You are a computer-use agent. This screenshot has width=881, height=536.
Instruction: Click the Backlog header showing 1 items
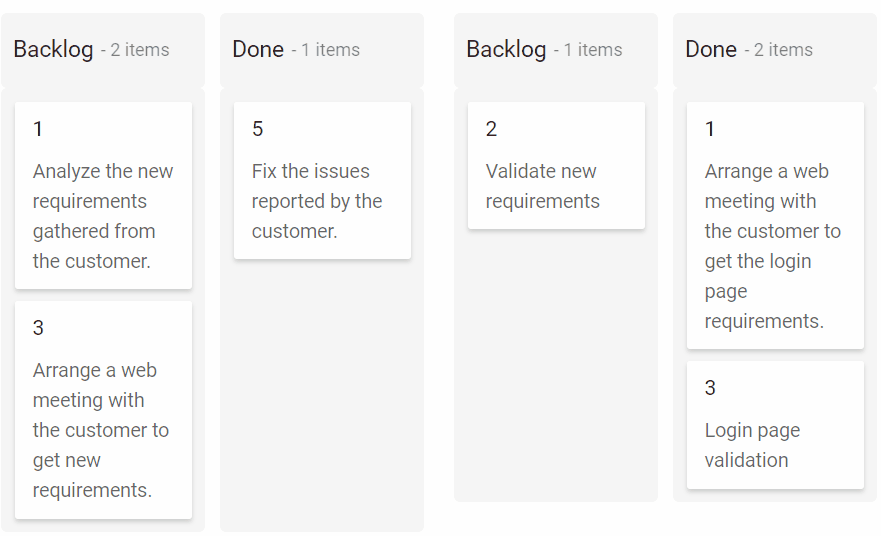(x=506, y=49)
